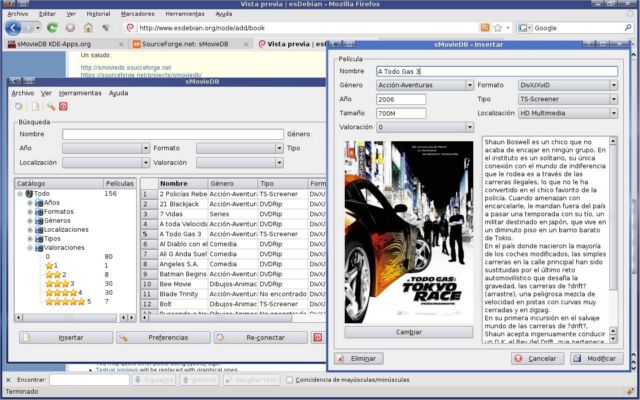640x400 pixels.
Task: Select Géneros folder icon in catalog tree
Action: pos(39,220)
